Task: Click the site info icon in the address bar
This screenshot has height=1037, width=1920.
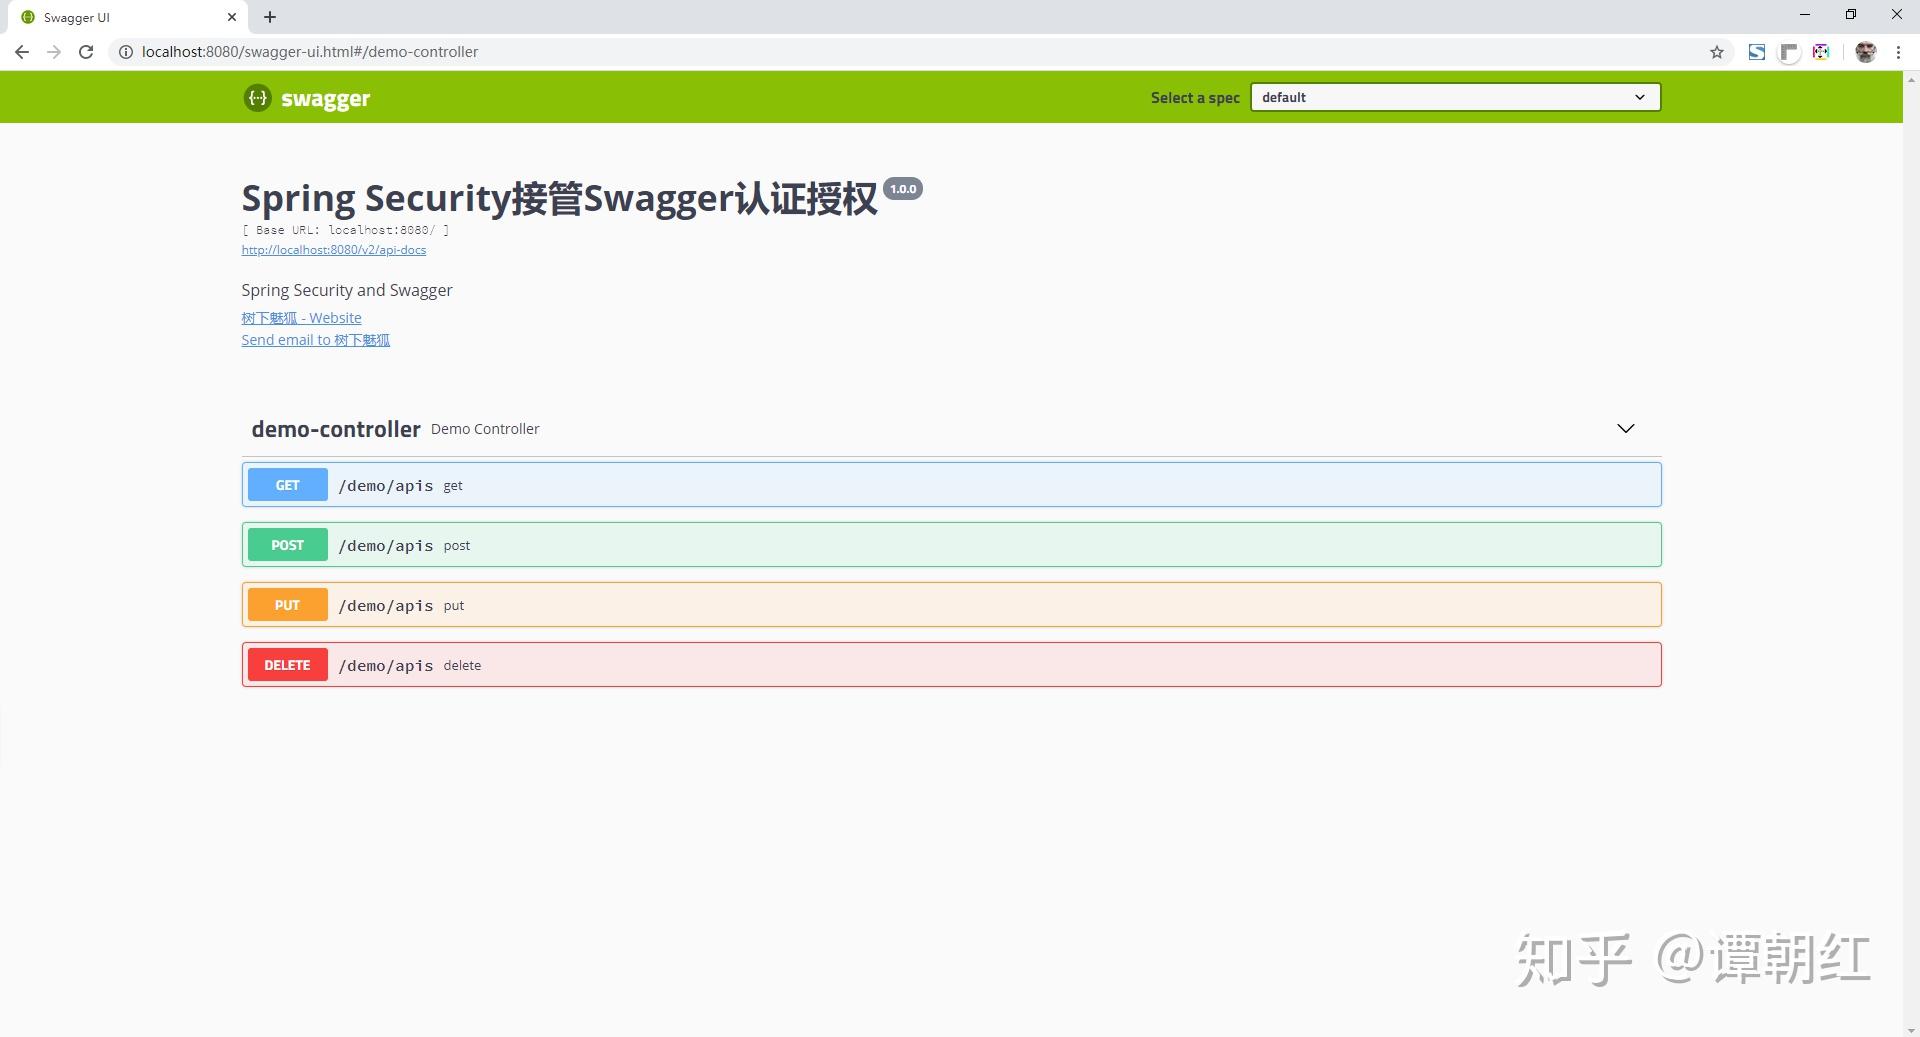Action: coord(126,52)
